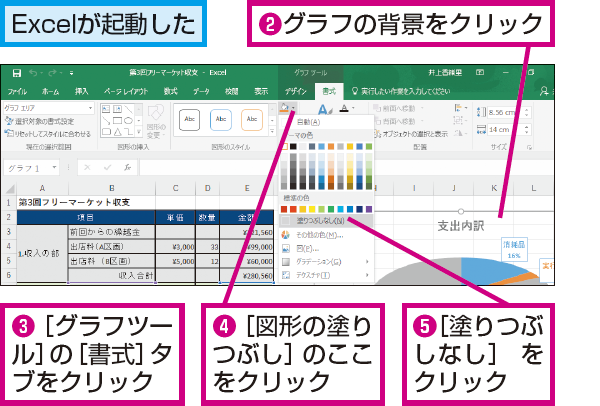Click the rotate objects icon
The width and height of the screenshot is (600, 406).
point(460,133)
